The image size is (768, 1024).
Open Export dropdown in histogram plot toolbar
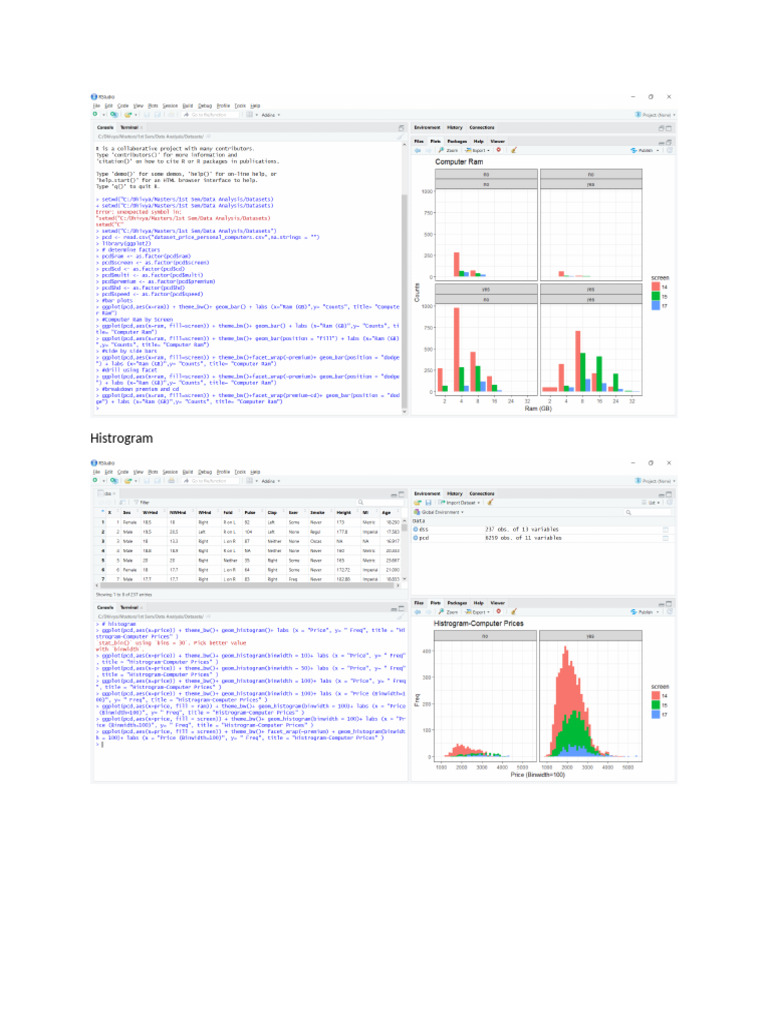click(x=477, y=612)
